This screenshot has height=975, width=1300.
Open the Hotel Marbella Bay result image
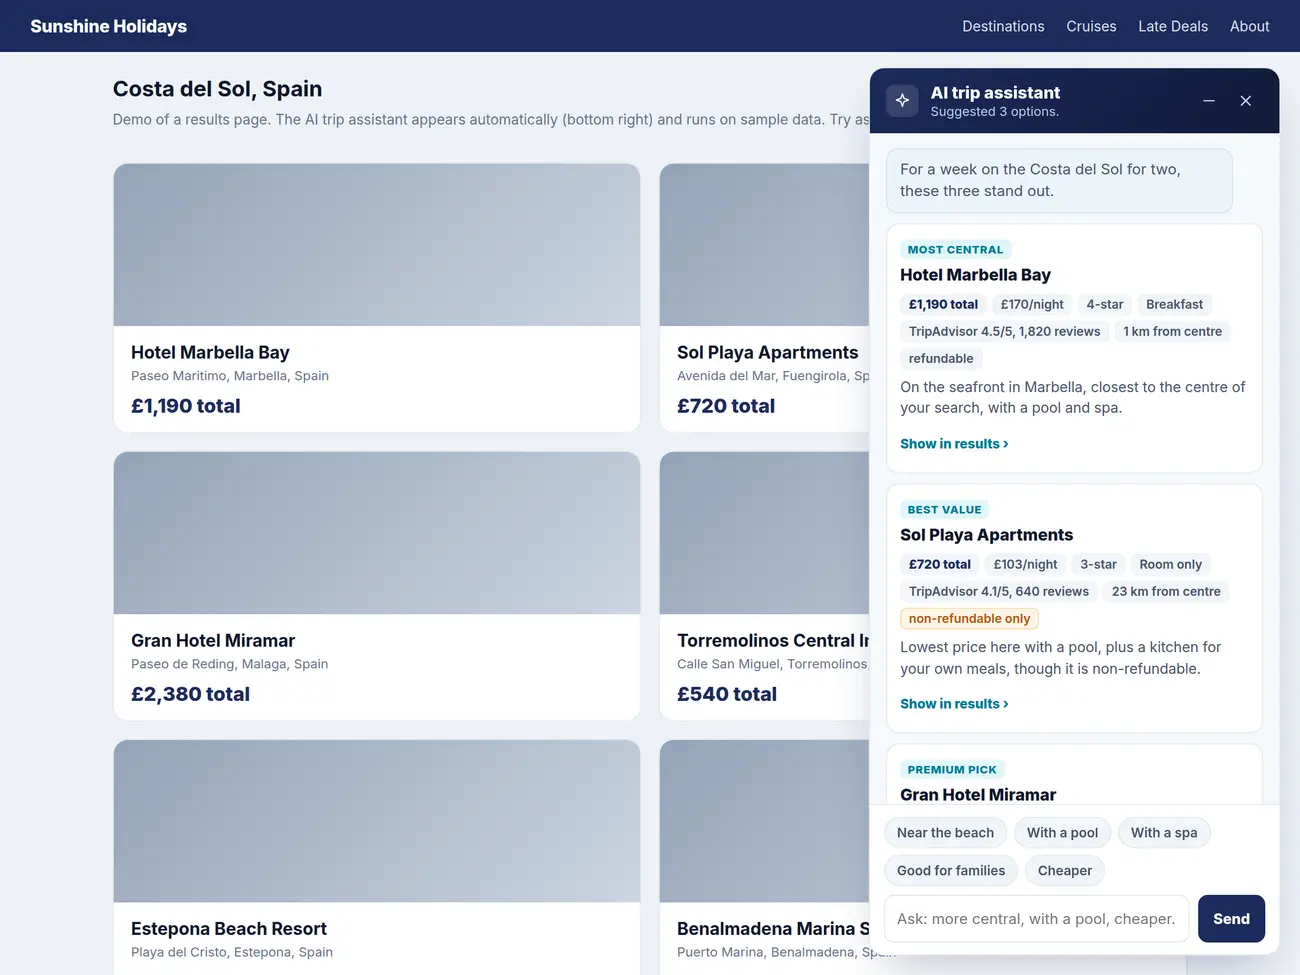pyautogui.click(x=377, y=245)
